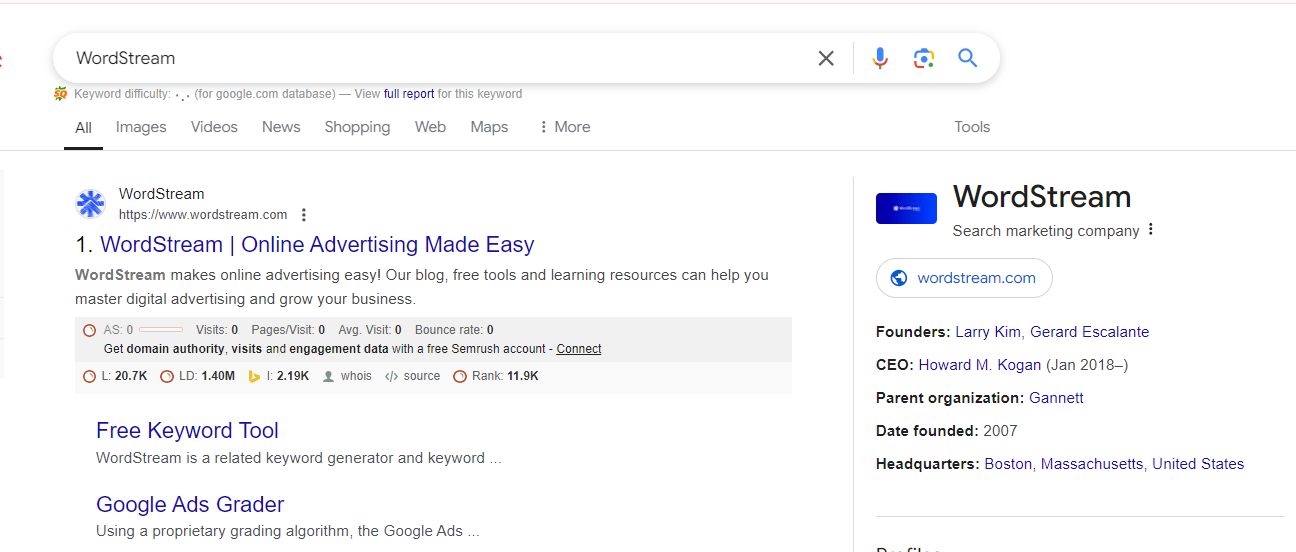Open Google Lens image search
Viewport: 1296px width, 552px height.
click(924, 59)
